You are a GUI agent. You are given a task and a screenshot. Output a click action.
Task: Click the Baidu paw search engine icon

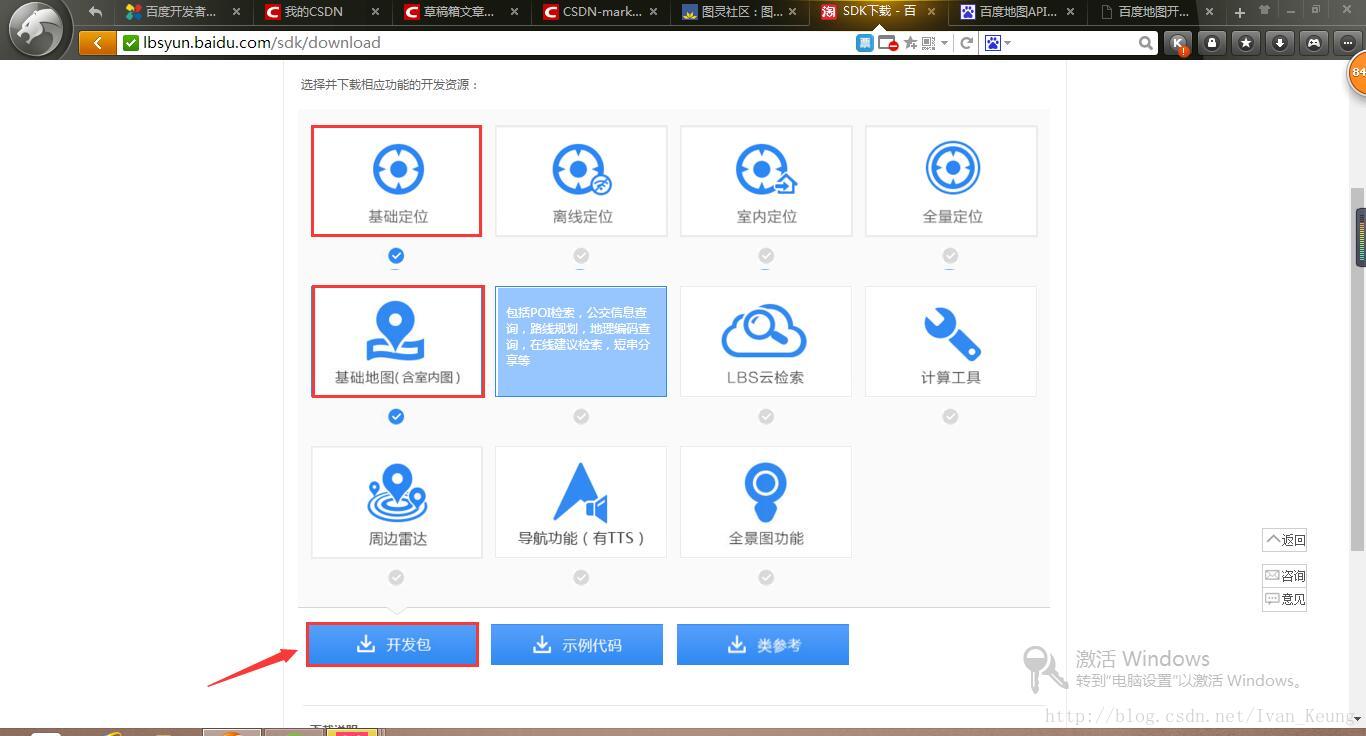click(x=993, y=43)
